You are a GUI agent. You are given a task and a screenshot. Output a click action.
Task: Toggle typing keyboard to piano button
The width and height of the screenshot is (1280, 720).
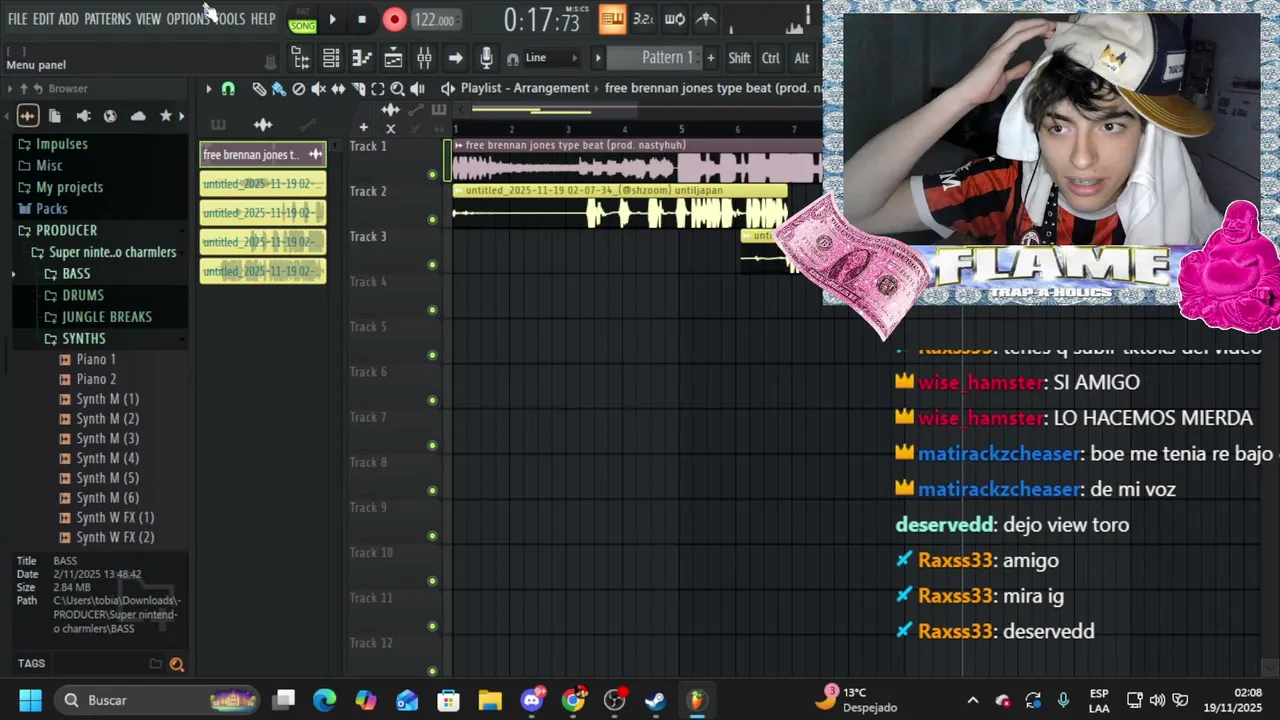click(612, 19)
